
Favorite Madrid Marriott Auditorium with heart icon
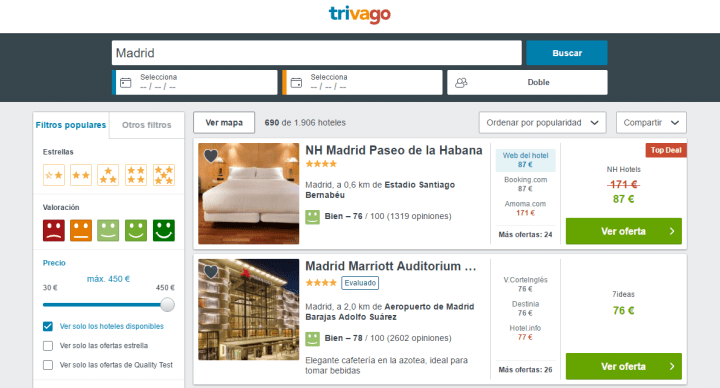coord(211,272)
